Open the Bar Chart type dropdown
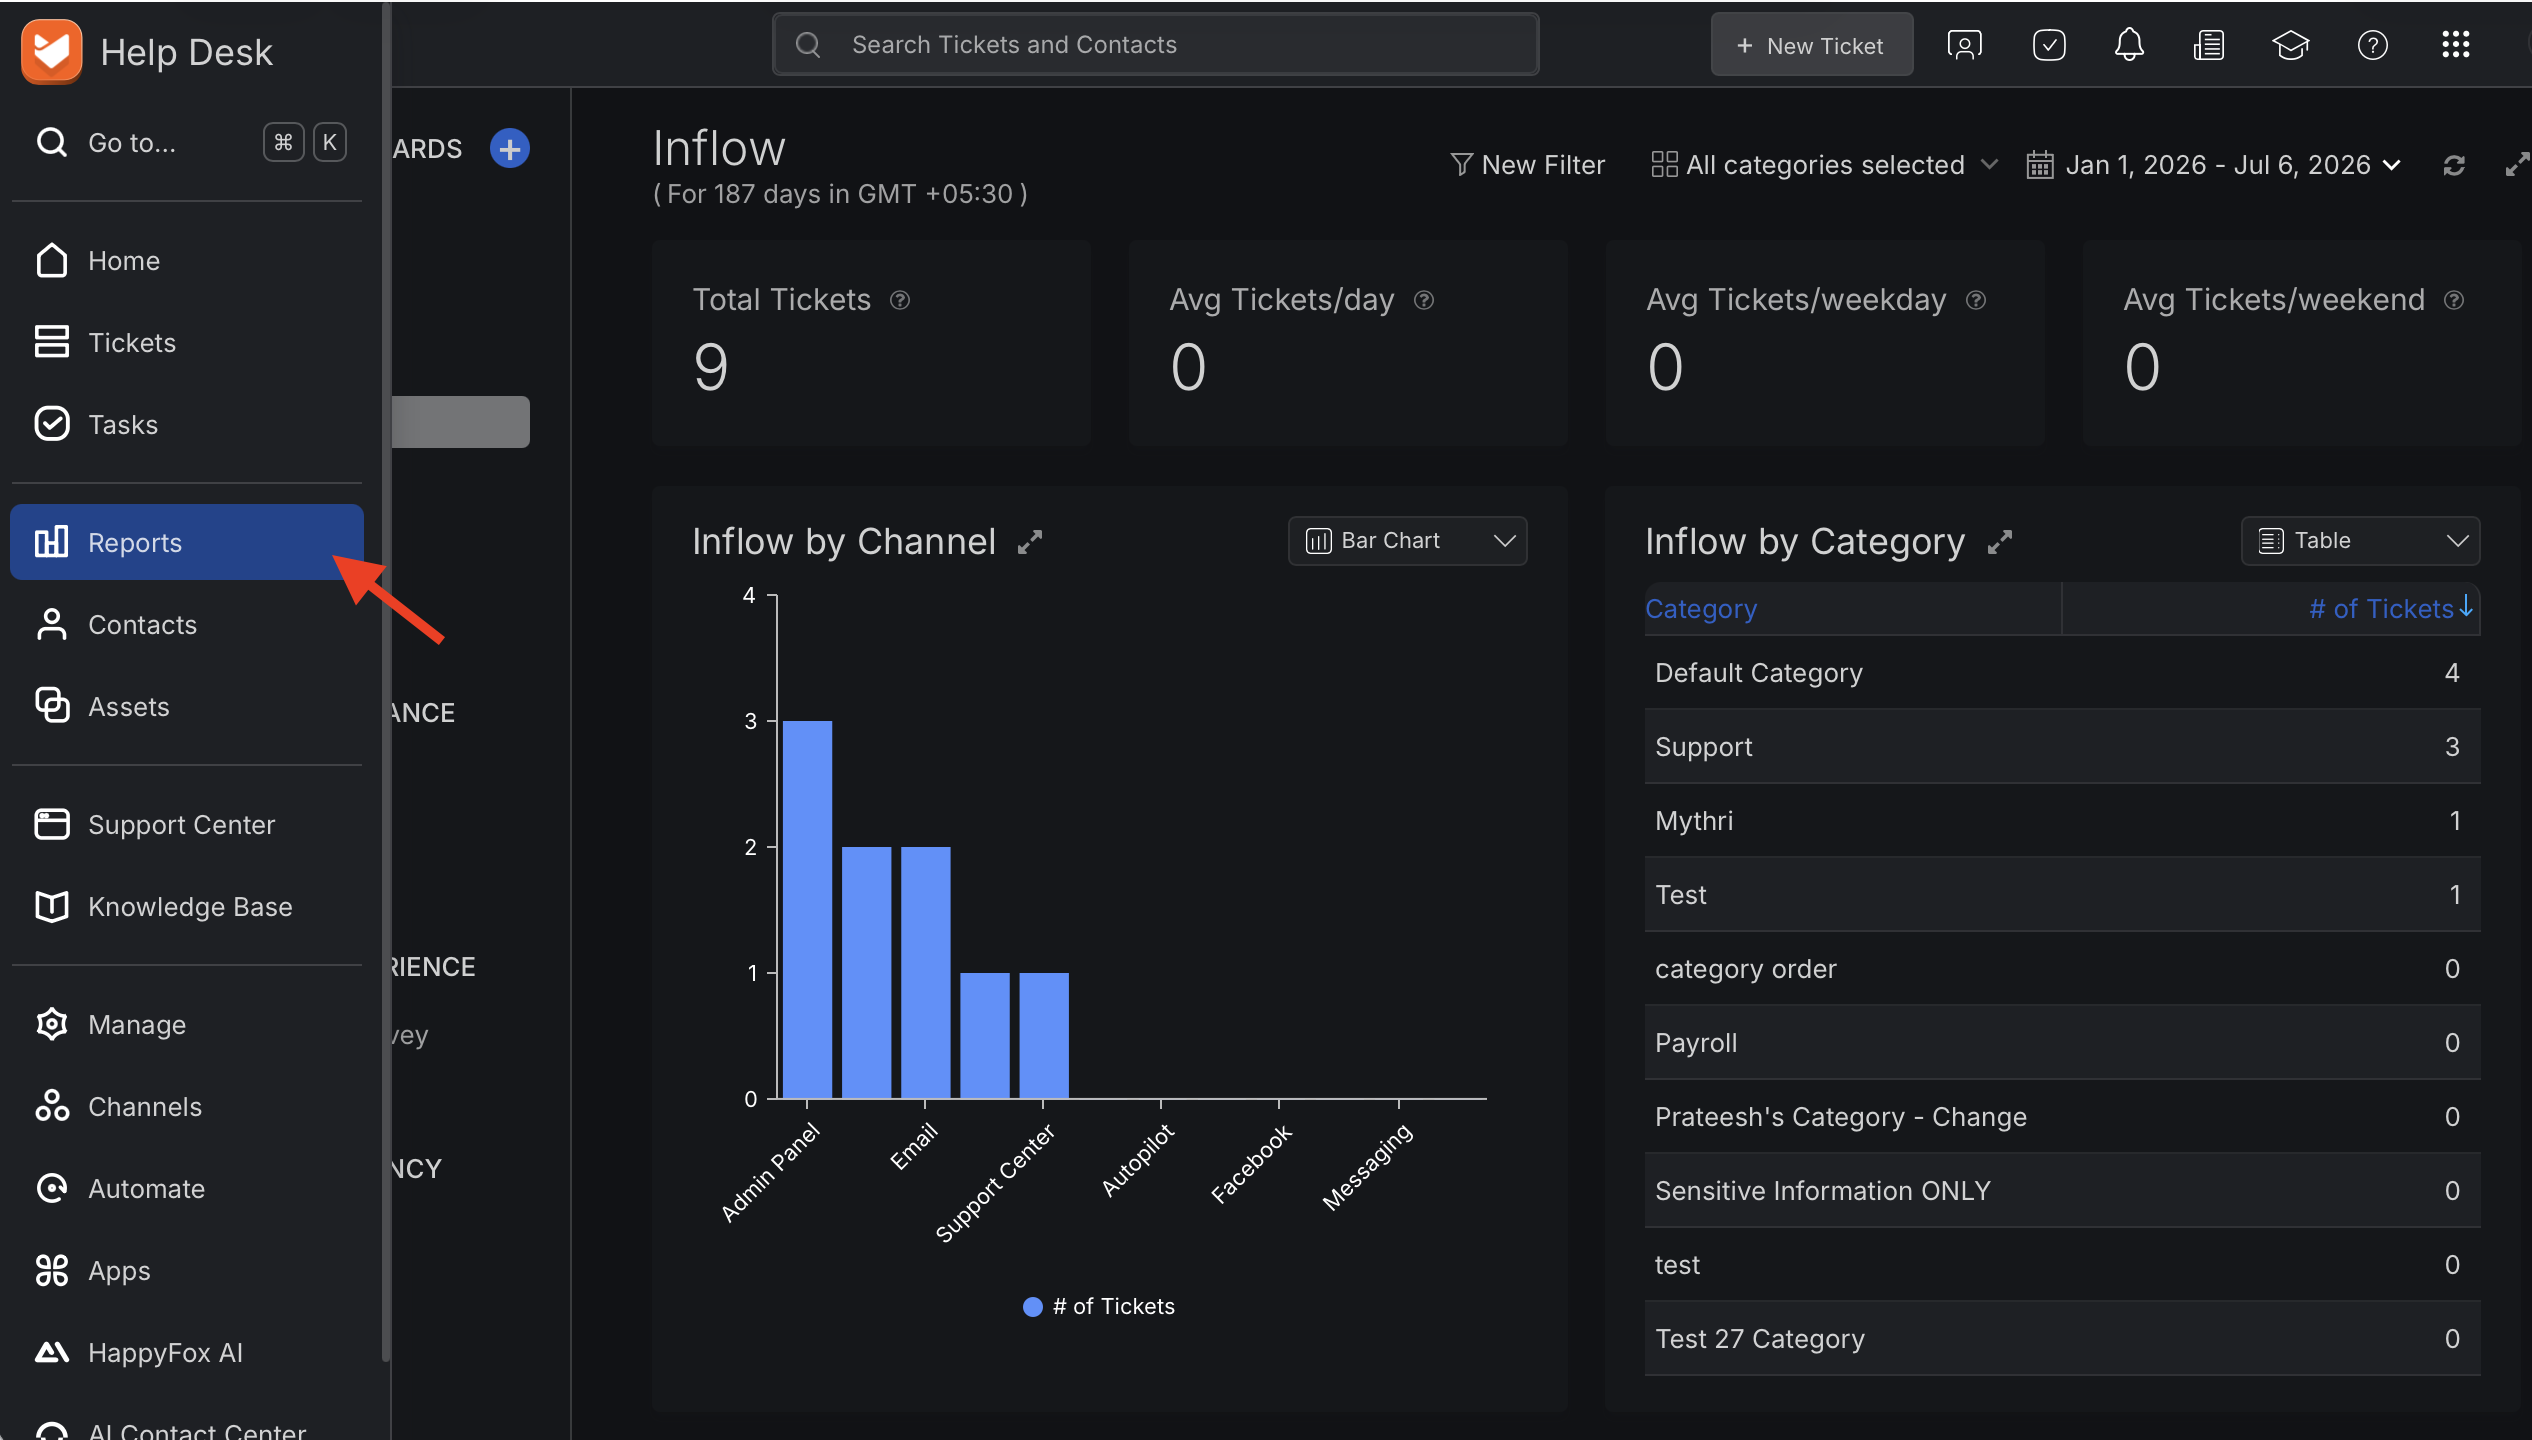The image size is (2532, 1440). pyautogui.click(x=1407, y=541)
